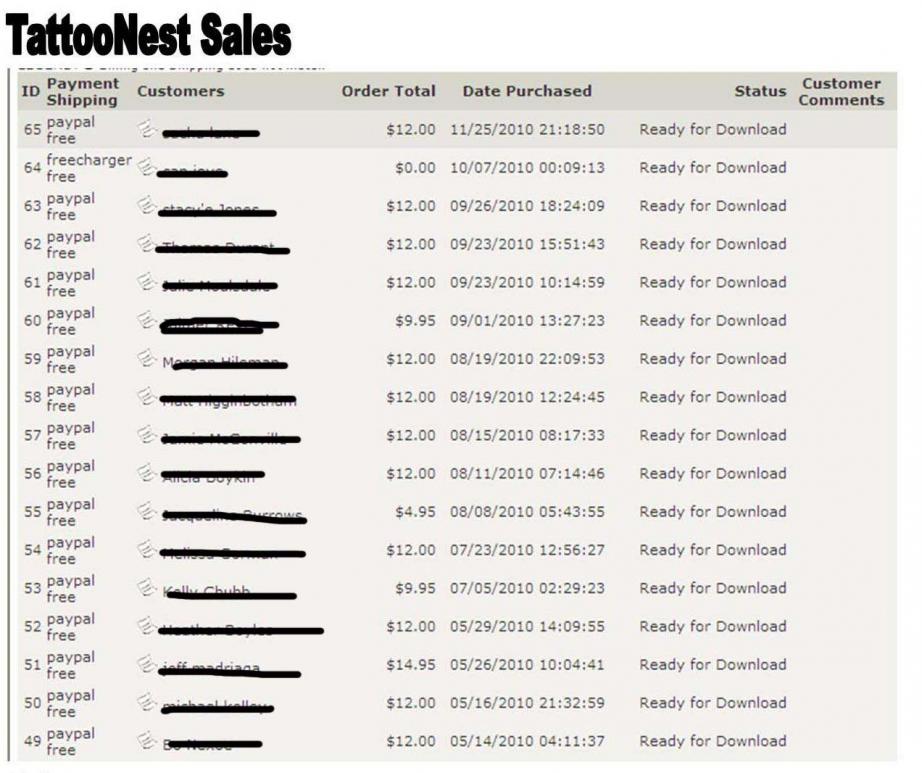Select the Customers column header

180,91
